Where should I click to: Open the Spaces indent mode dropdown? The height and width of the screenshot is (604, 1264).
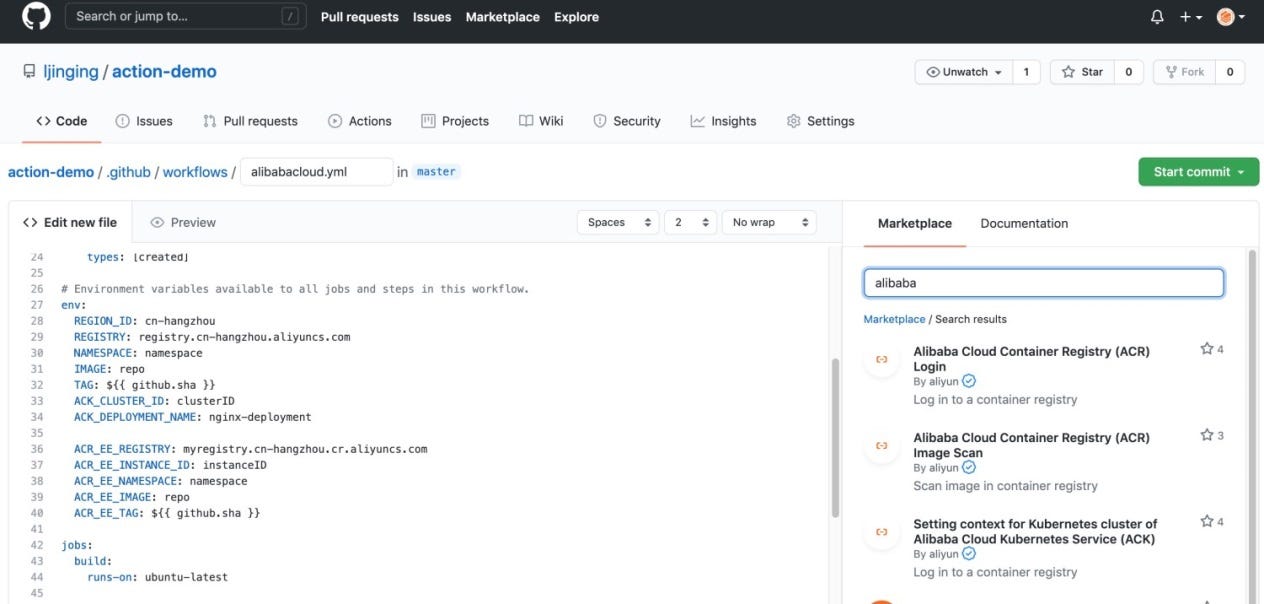(x=618, y=222)
